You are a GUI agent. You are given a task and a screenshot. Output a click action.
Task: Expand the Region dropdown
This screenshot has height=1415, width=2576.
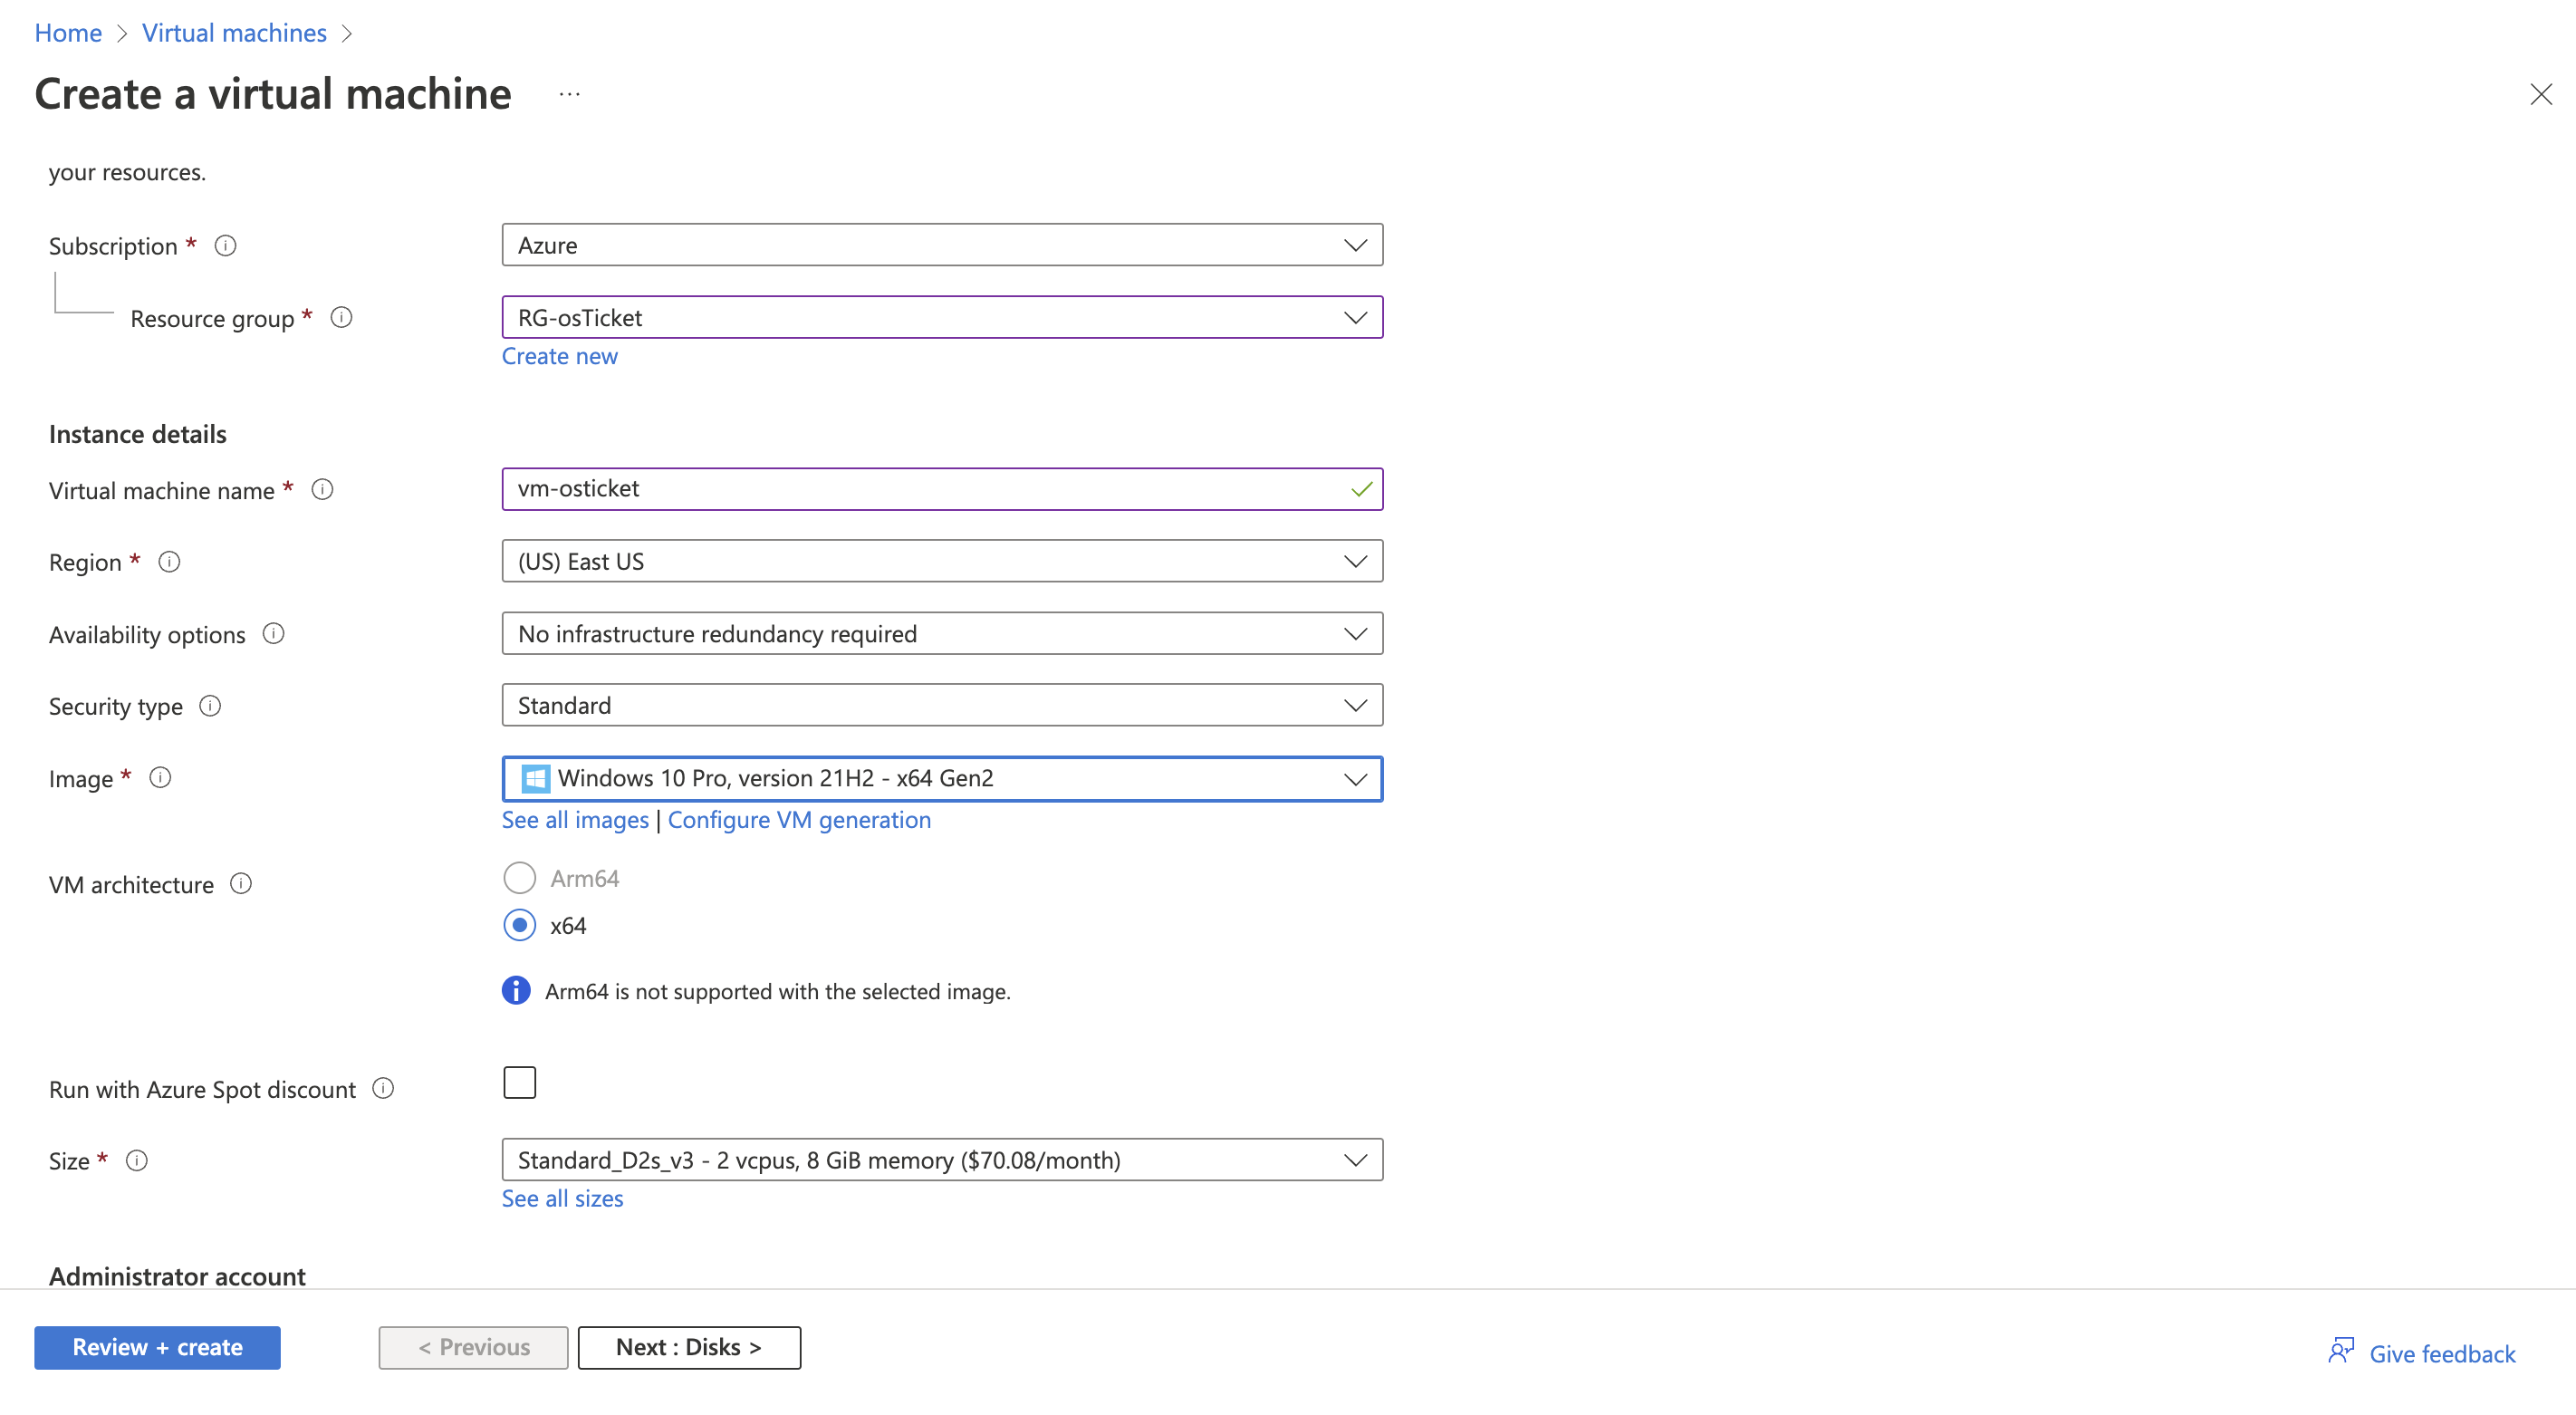click(941, 561)
